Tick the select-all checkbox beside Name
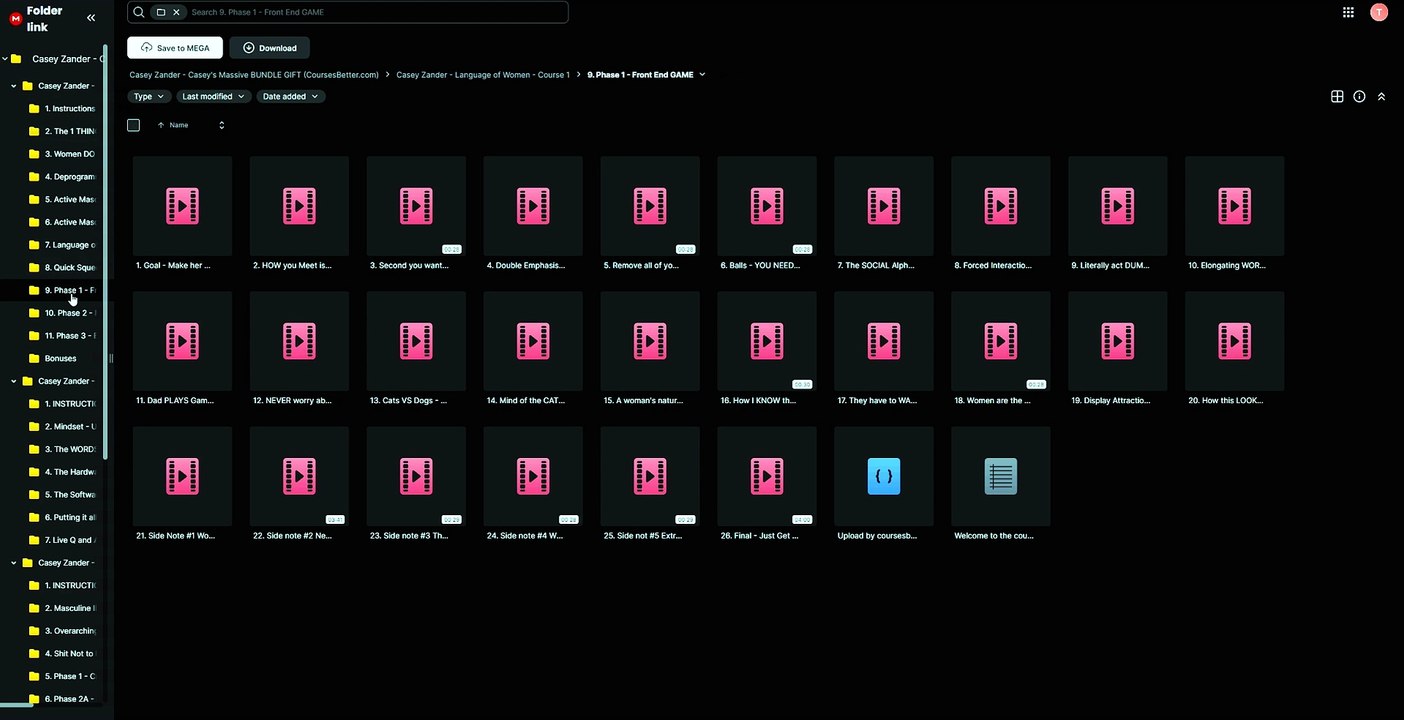1404x720 pixels. (133, 125)
